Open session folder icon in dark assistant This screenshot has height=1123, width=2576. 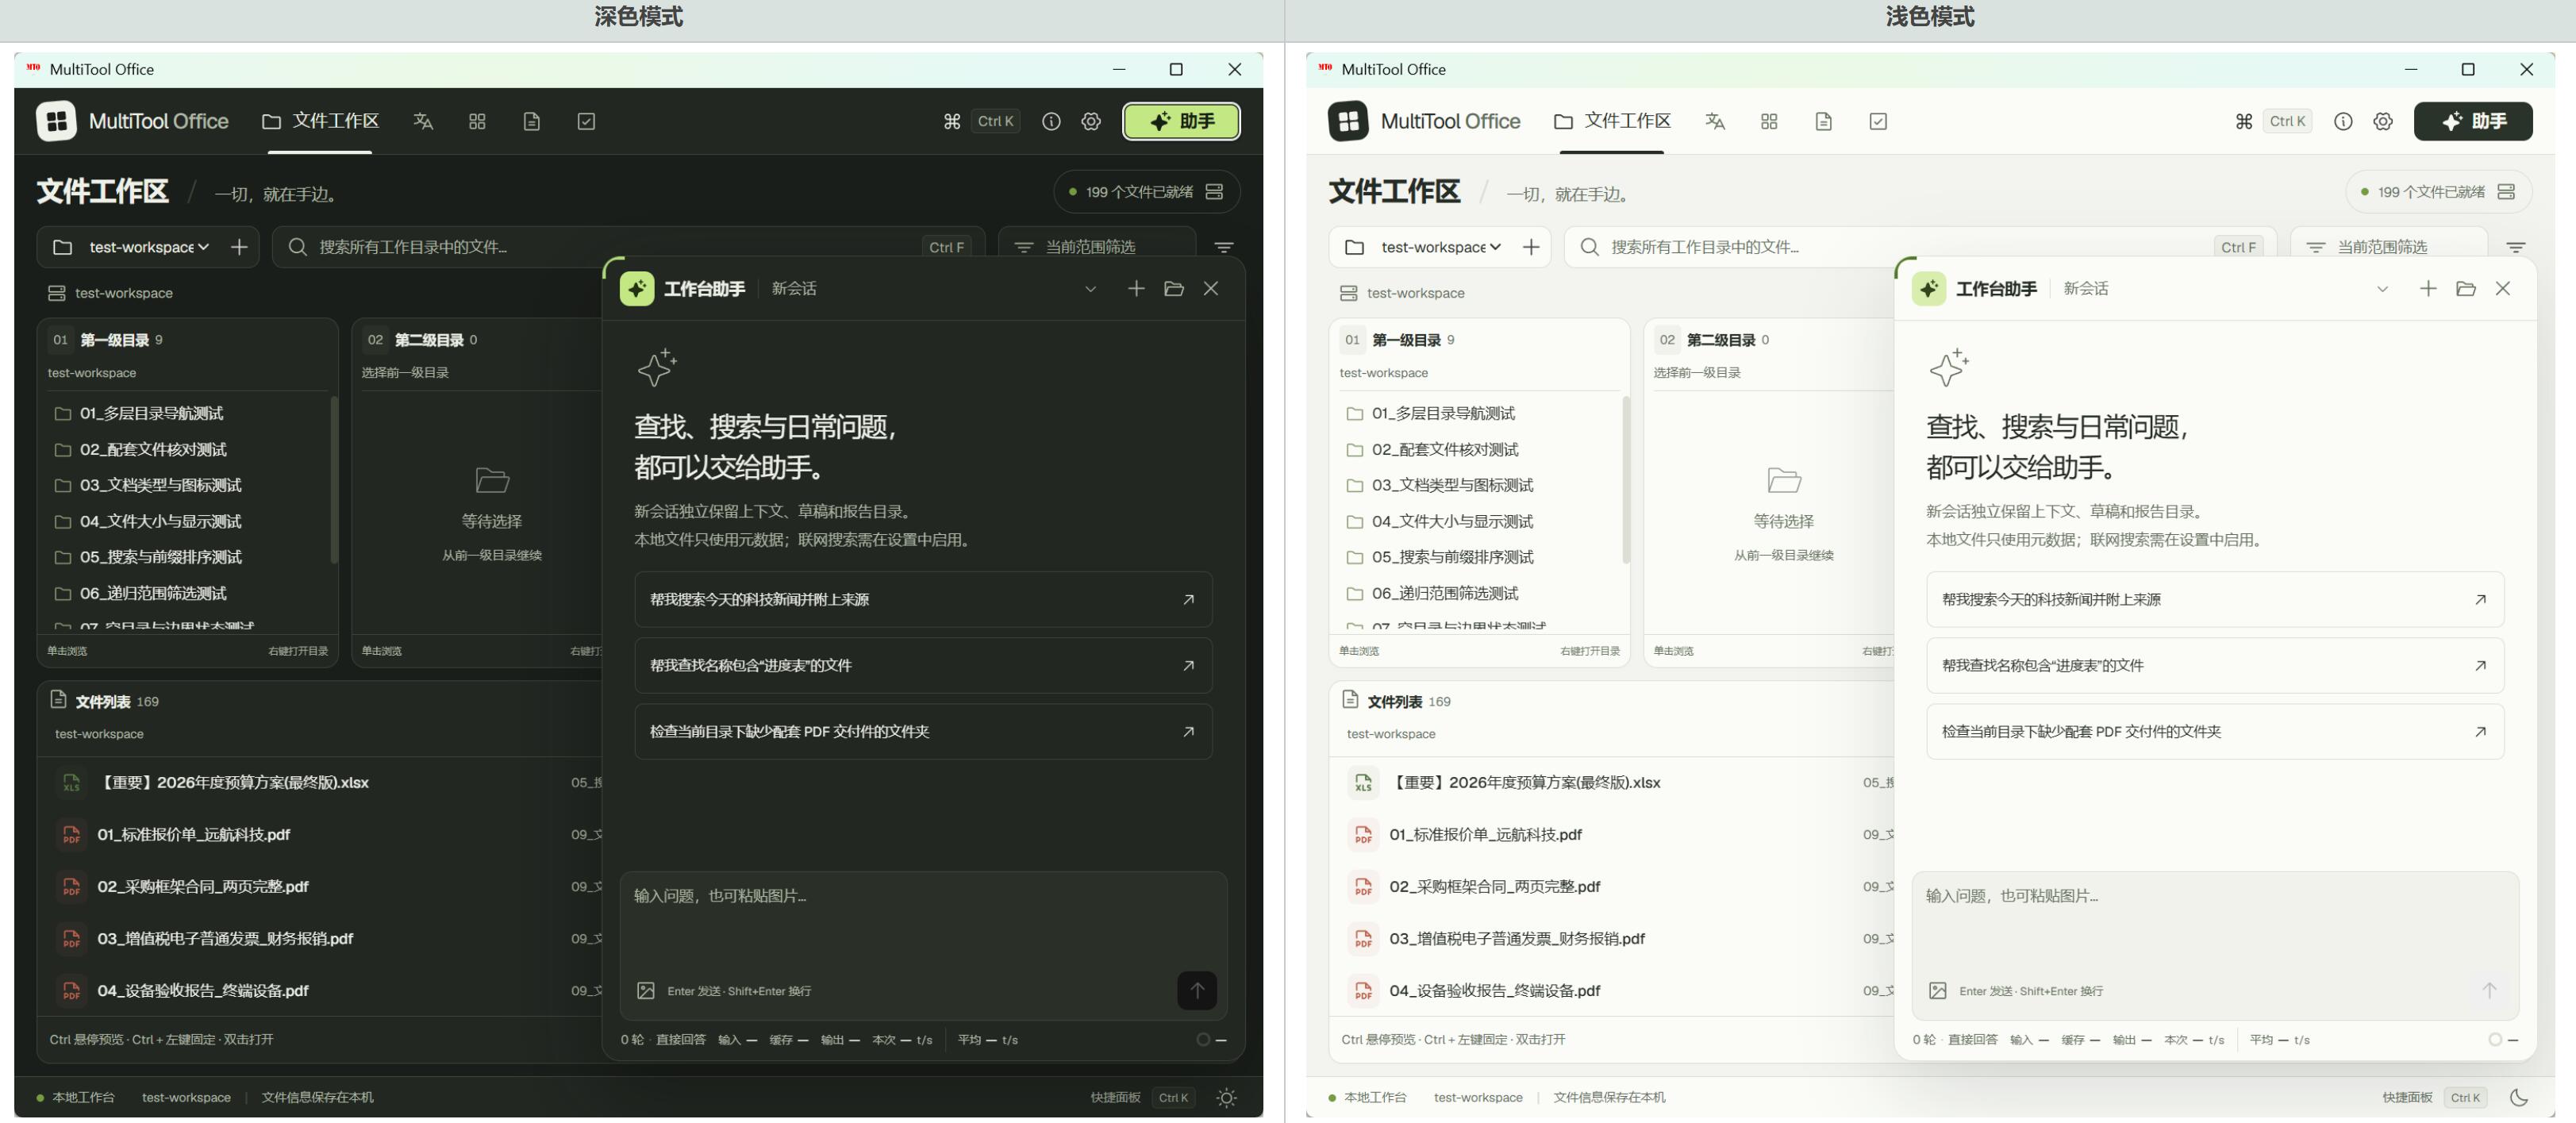click(x=1174, y=288)
